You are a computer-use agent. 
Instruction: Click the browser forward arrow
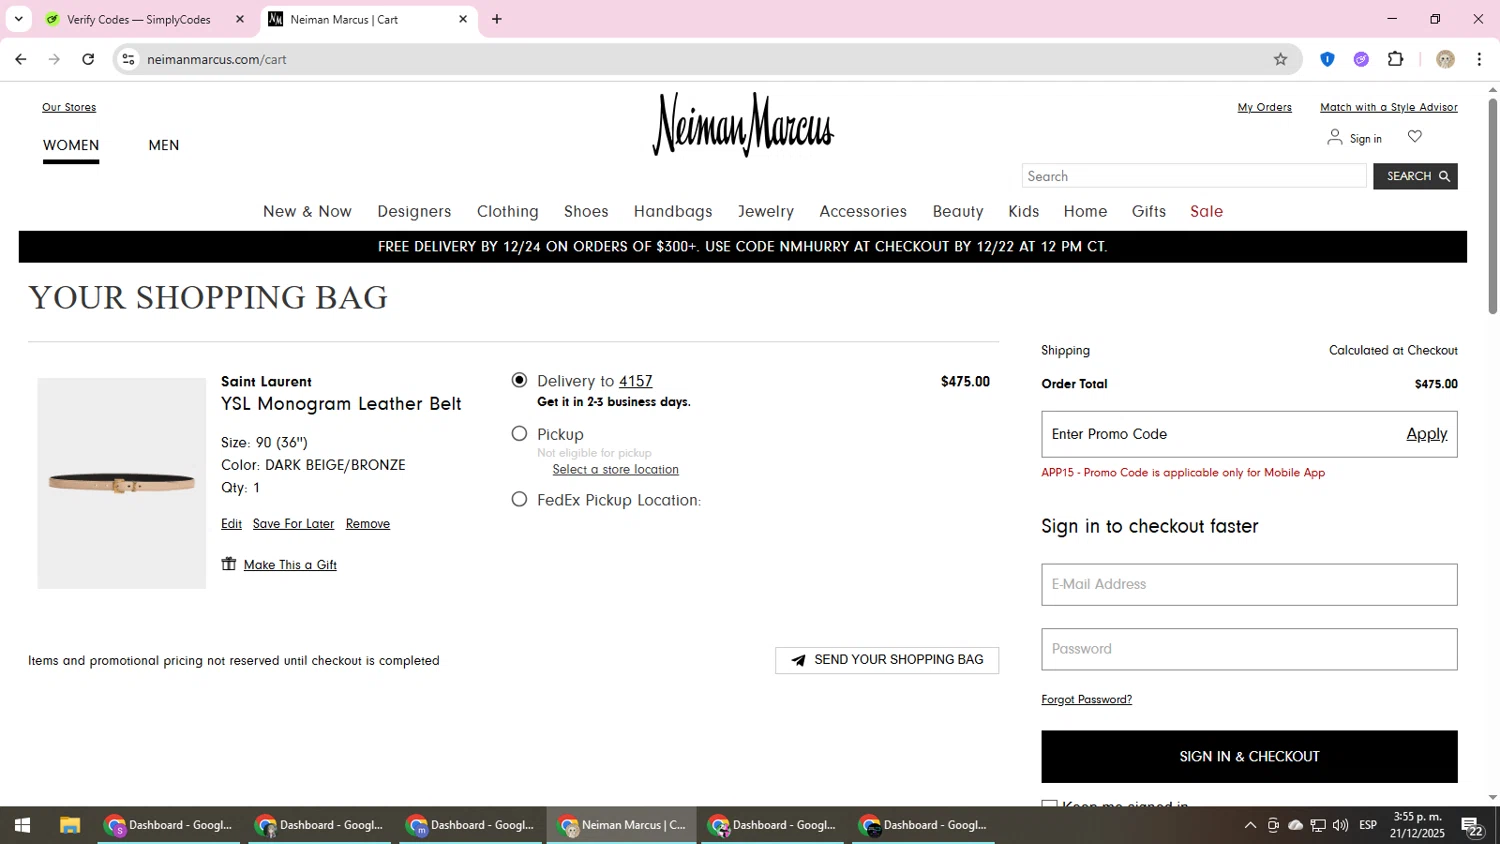[x=54, y=59]
